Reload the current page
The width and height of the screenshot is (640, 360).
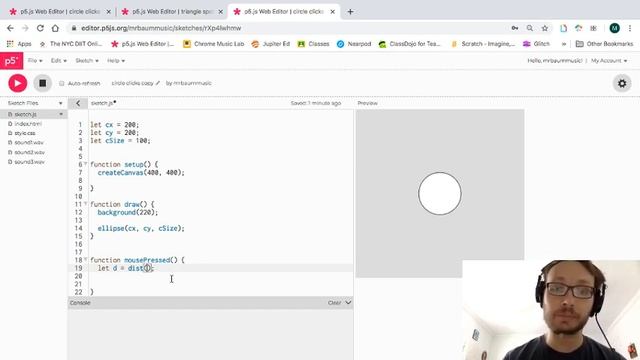click(x=40, y=28)
